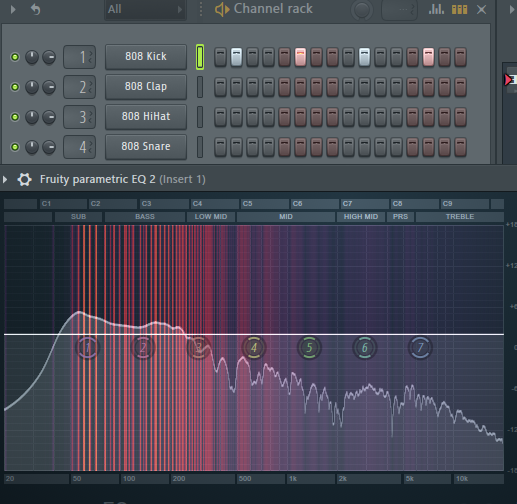Adjust the channel swing knob
Screen dimensions: 517x504
click(x=362, y=10)
